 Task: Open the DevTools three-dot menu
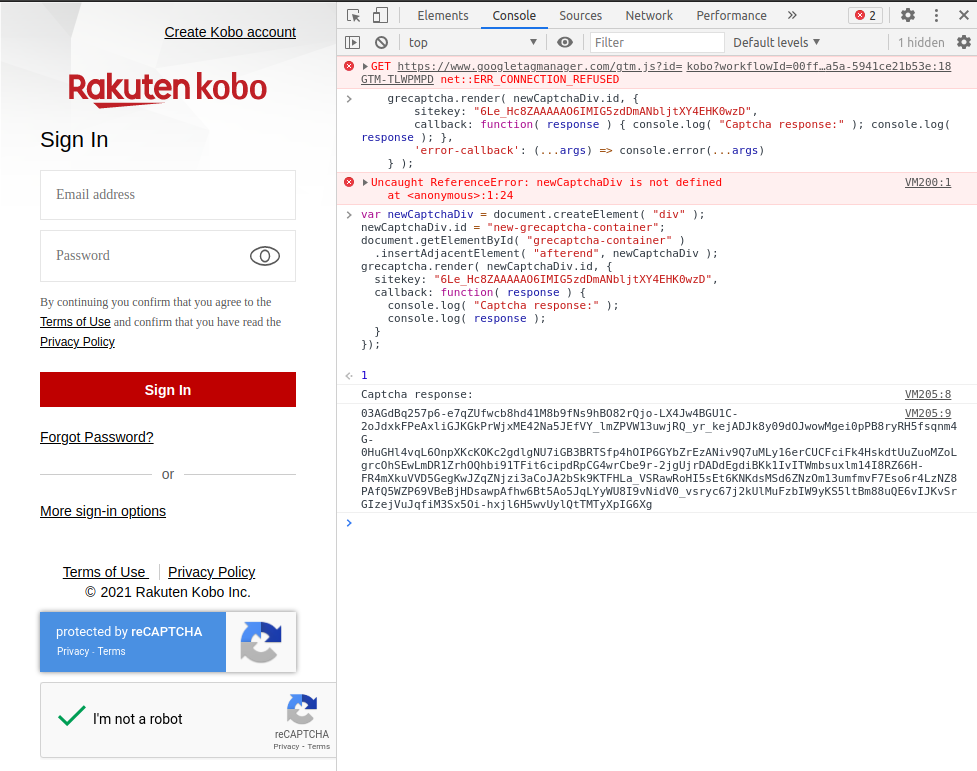coord(936,16)
